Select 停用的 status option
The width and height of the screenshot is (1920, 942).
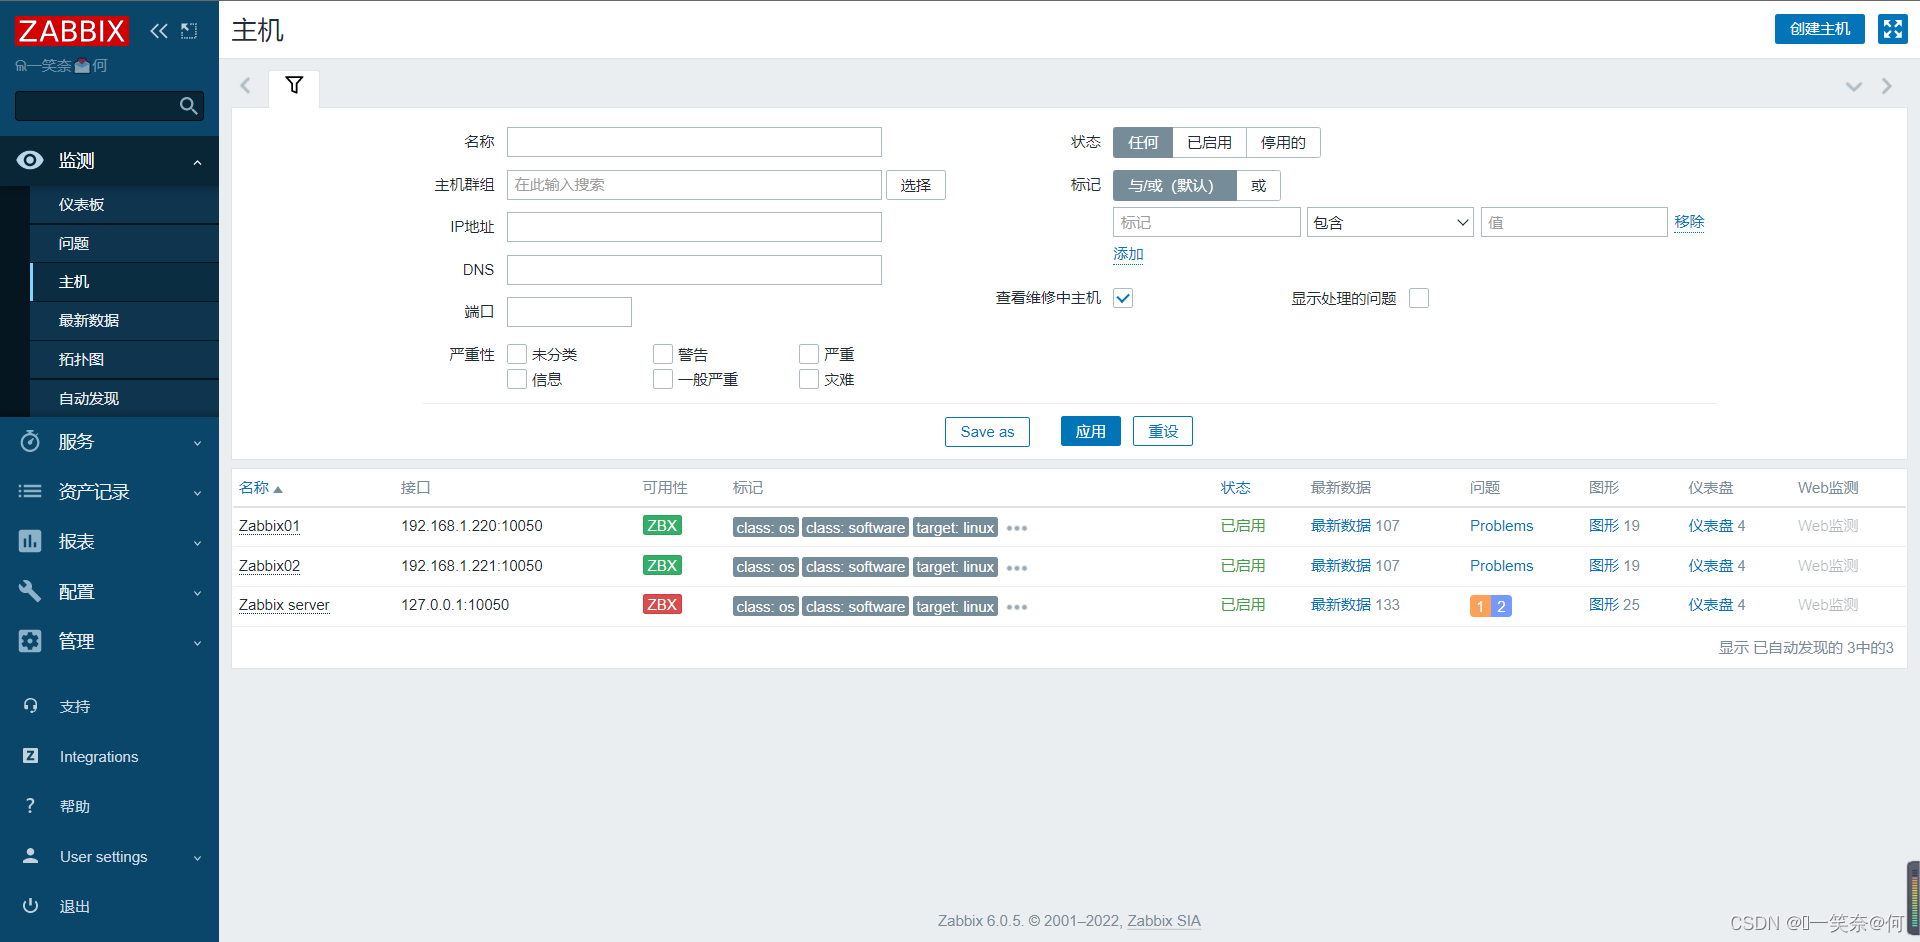tap(1283, 143)
